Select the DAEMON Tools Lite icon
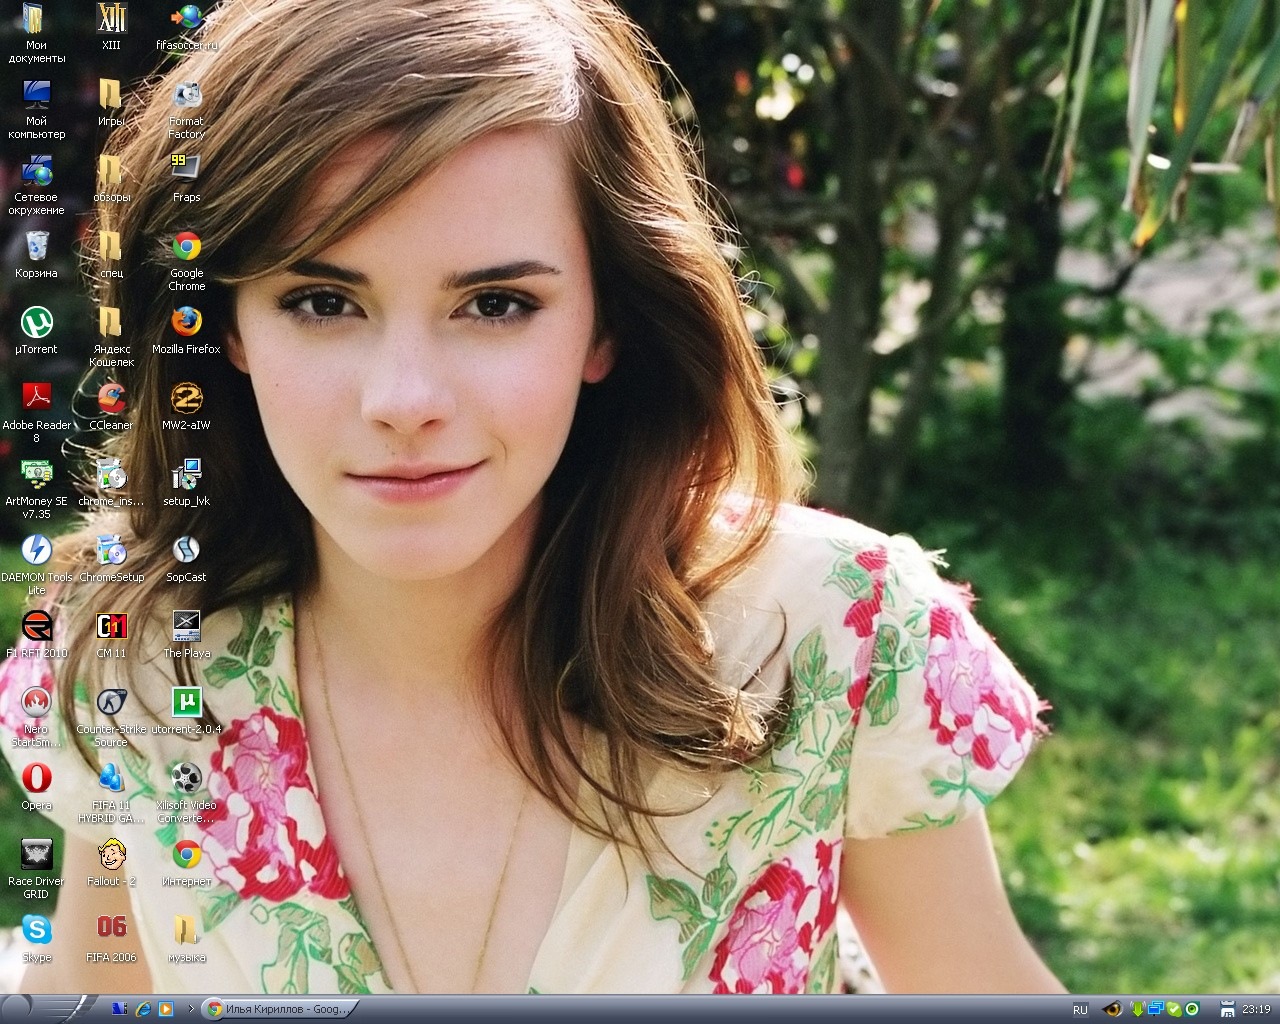Screen dimensions: 1280x1024 point(36,550)
